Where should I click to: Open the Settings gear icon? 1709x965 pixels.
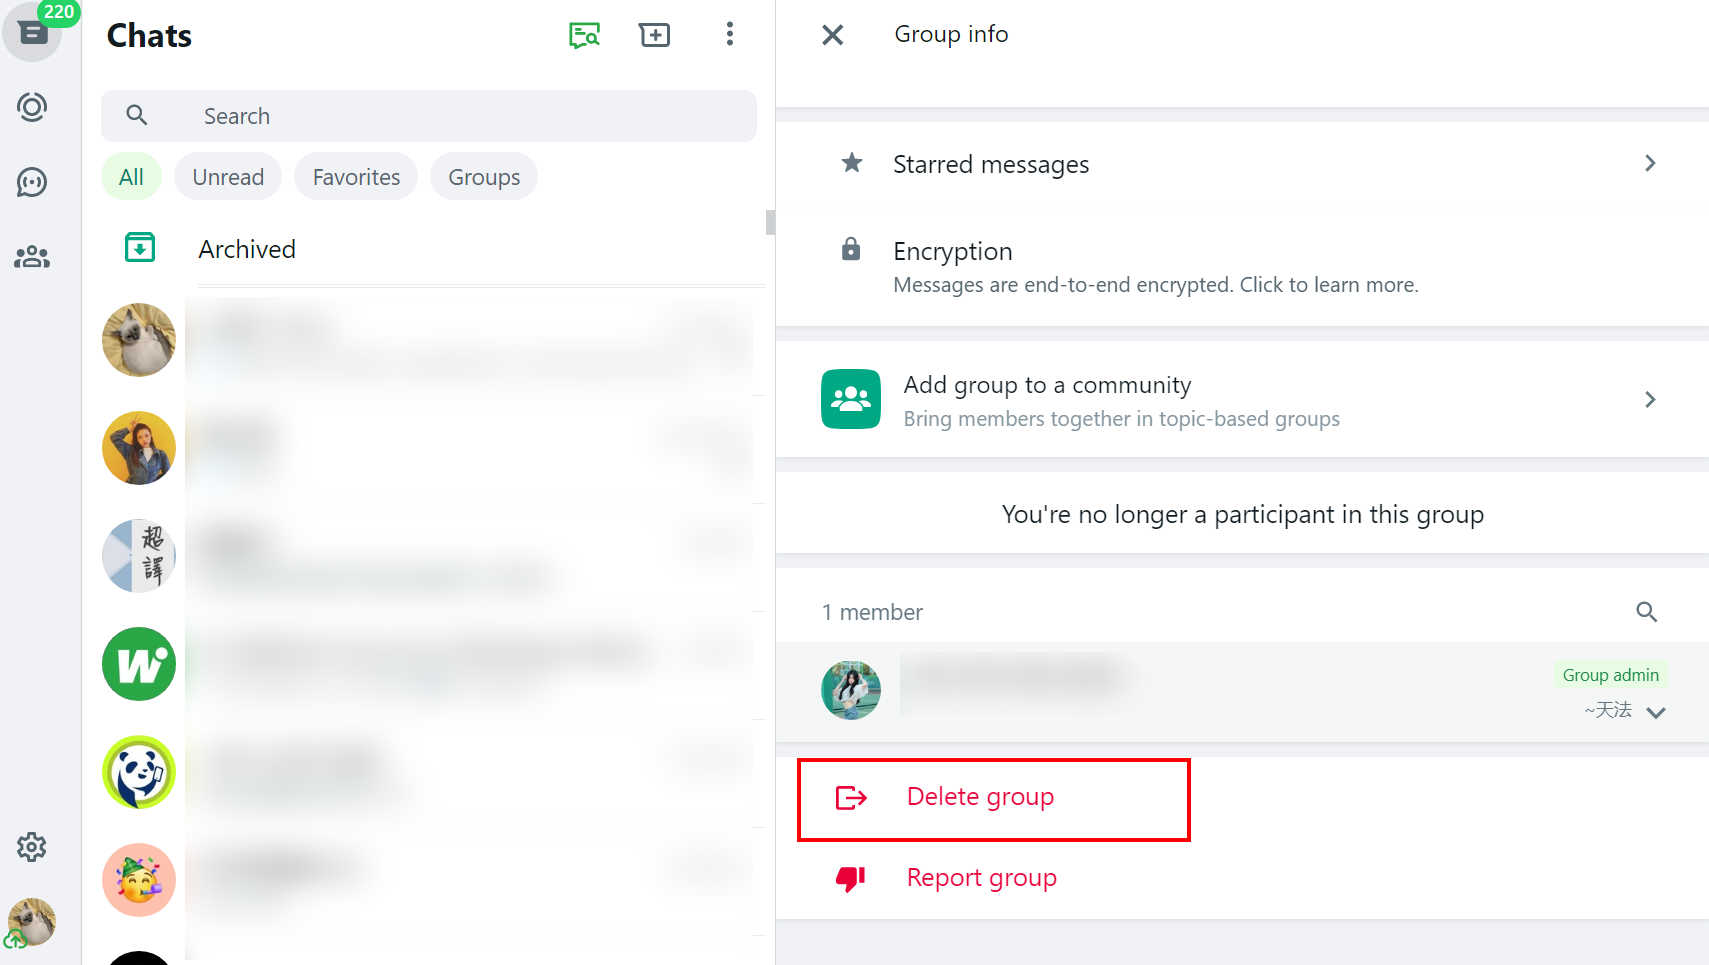[x=31, y=847]
